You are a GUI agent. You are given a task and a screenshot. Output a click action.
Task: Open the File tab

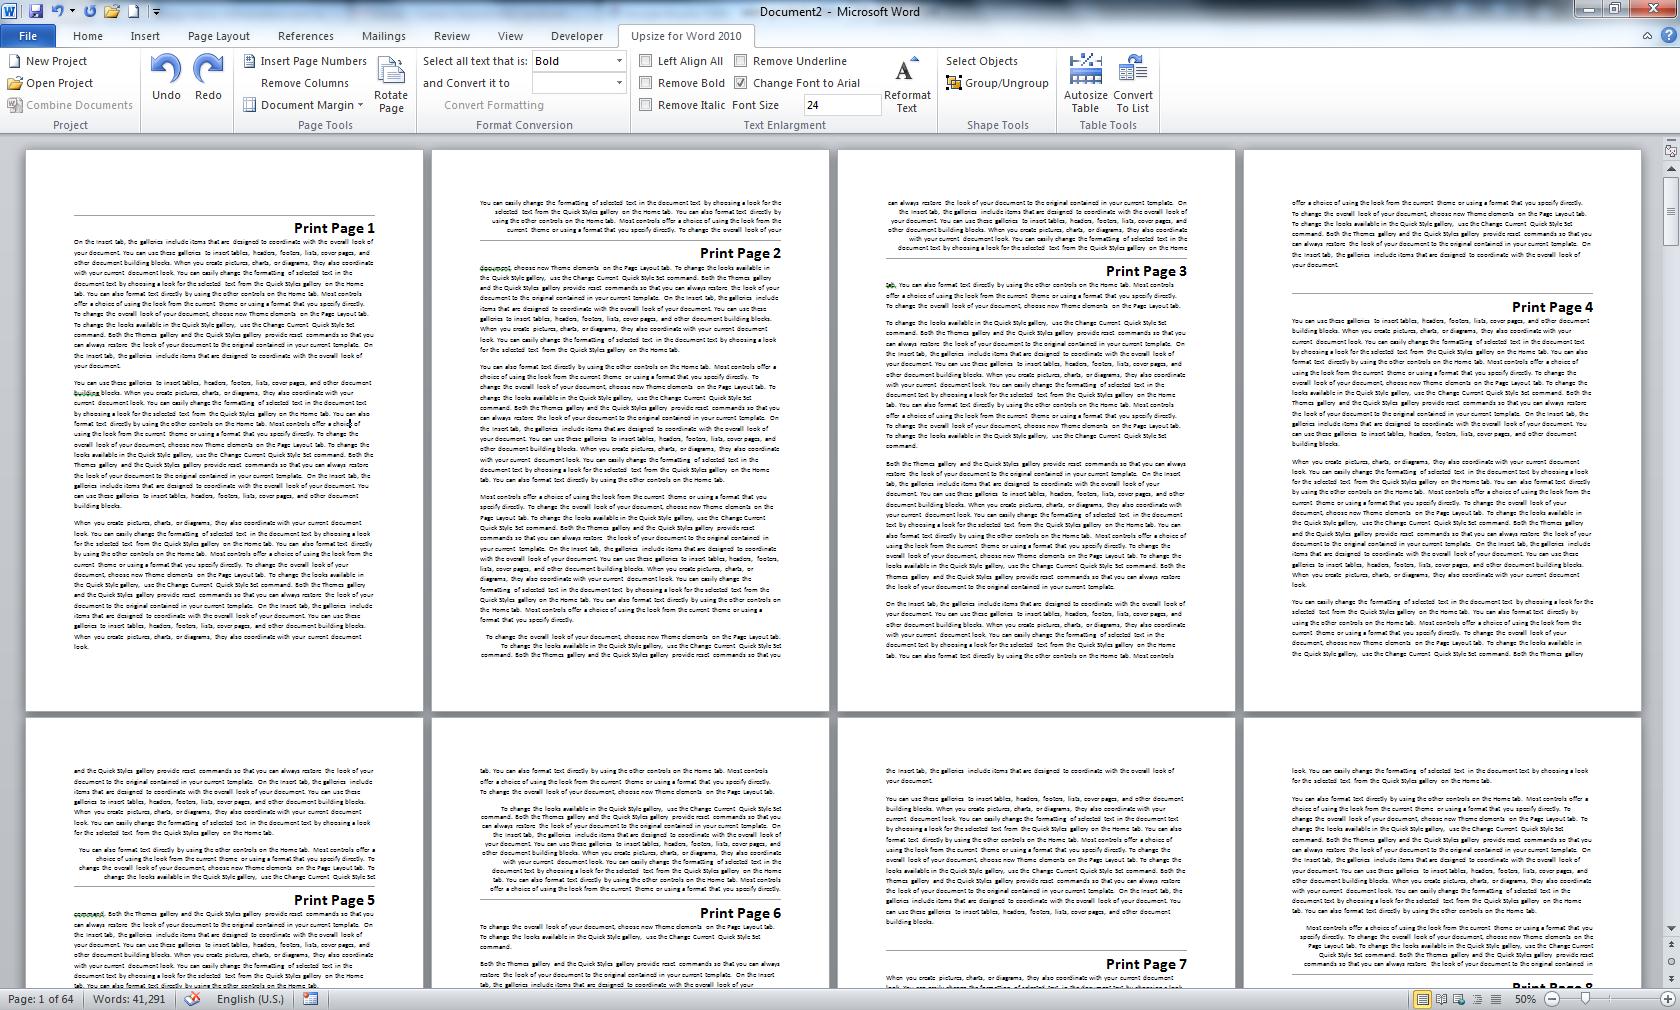tap(28, 36)
